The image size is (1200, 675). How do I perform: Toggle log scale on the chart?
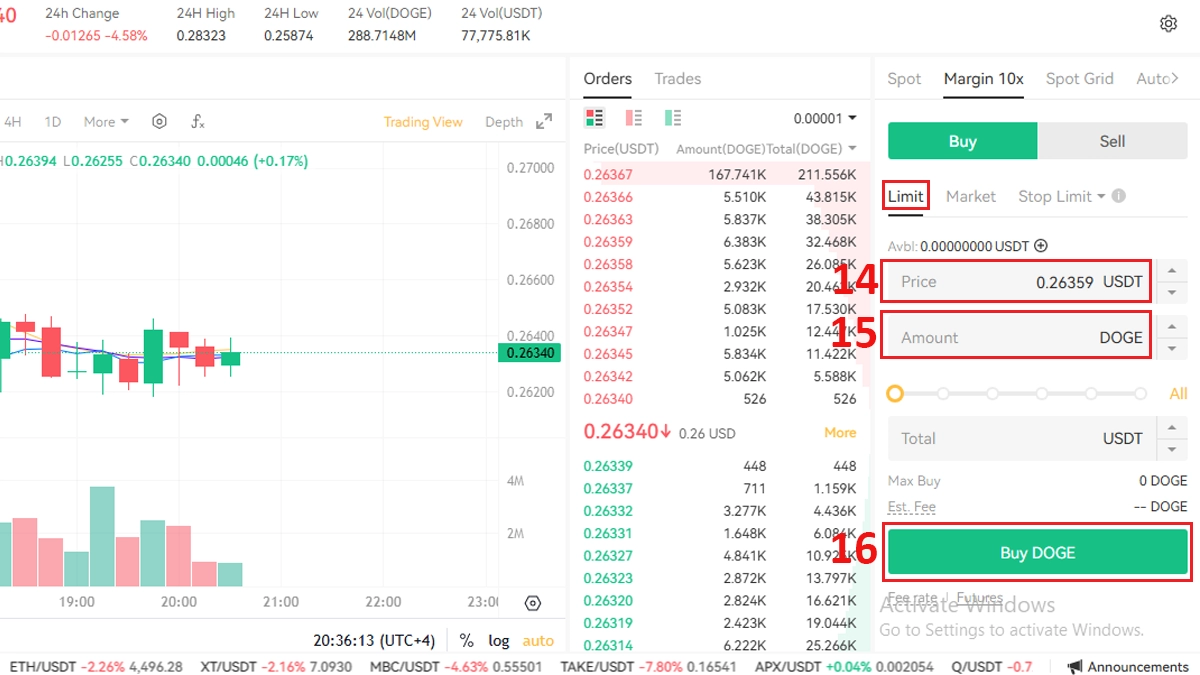pos(498,641)
